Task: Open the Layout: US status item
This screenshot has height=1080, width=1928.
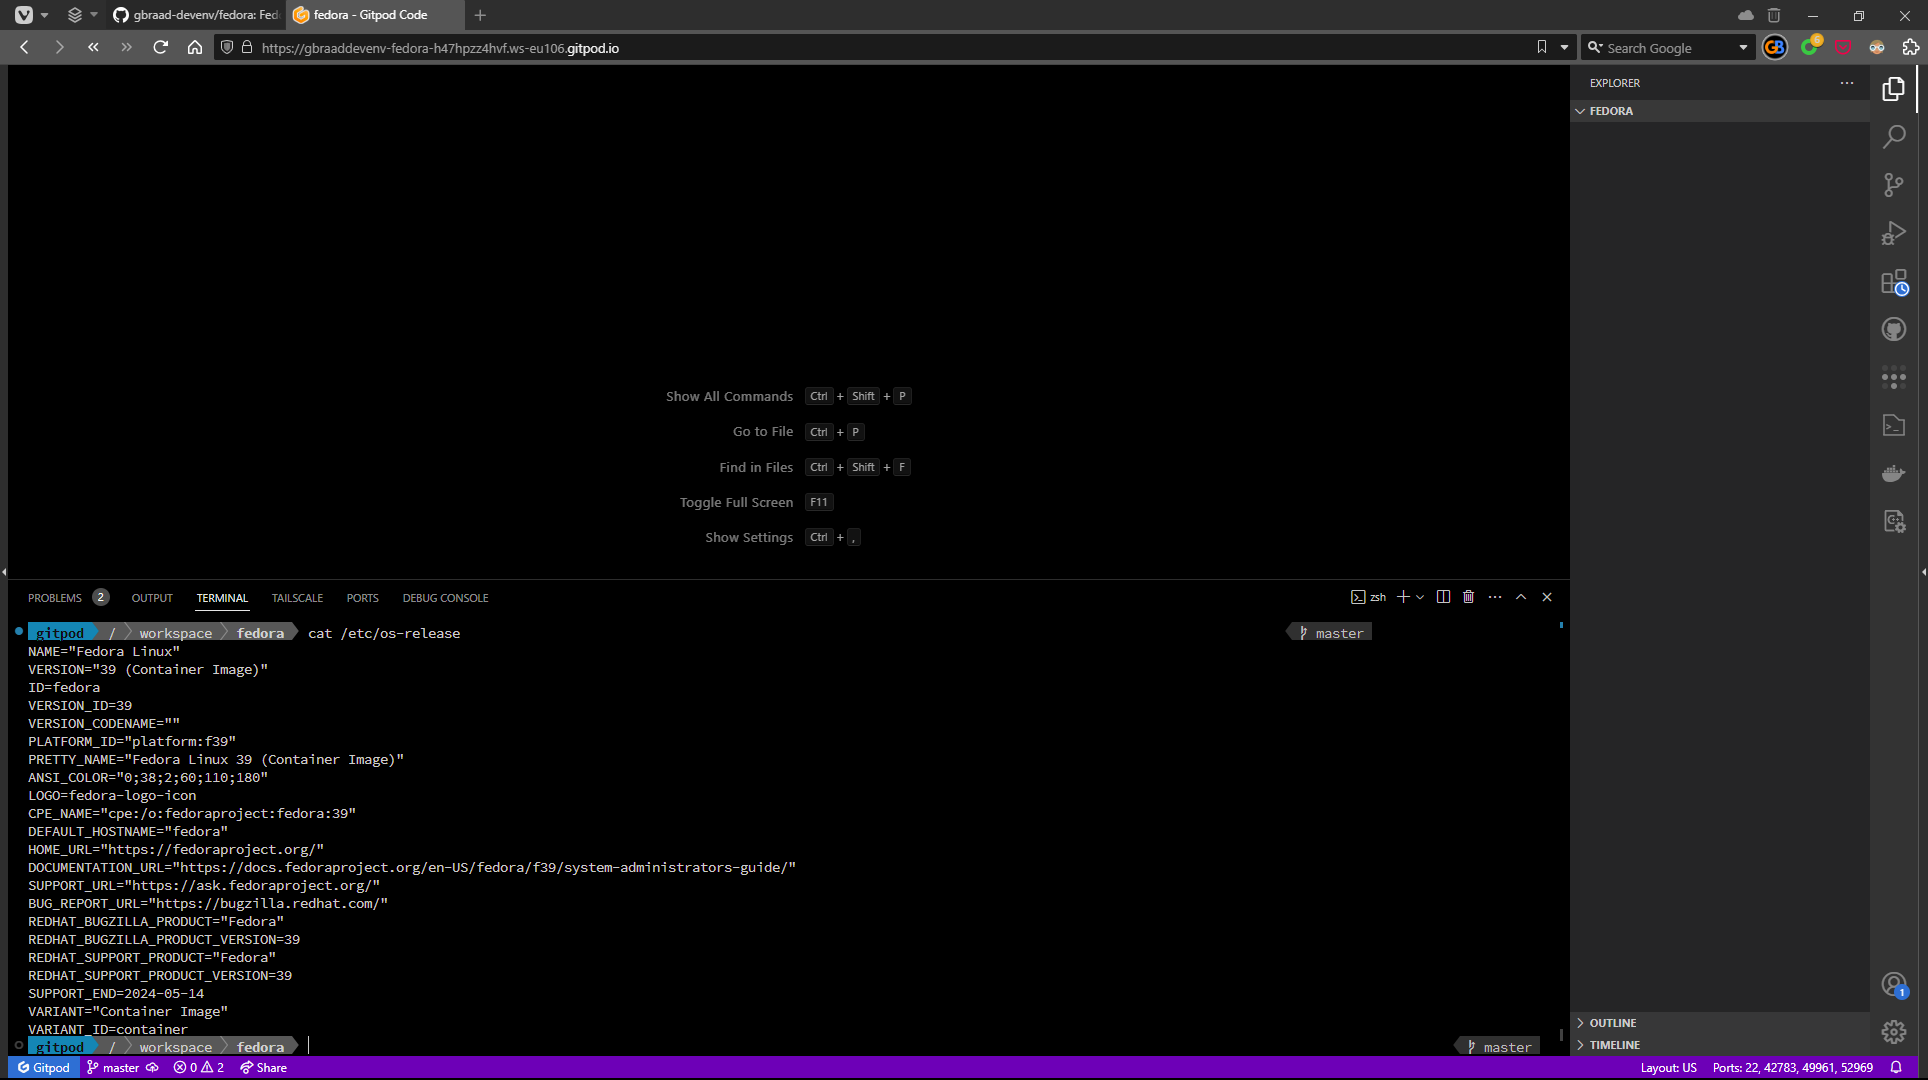Action: point(1668,1068)
